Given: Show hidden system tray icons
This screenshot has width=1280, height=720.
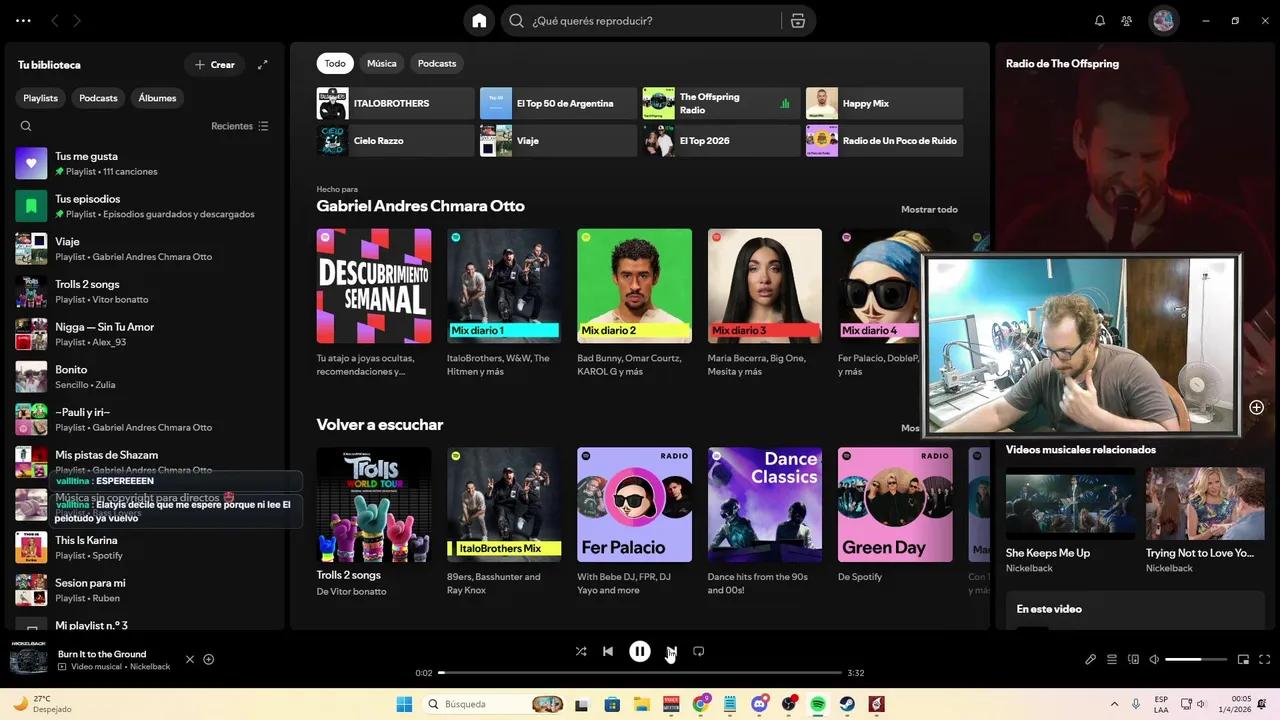Looking at the screenshot, I should (1114, 704).
